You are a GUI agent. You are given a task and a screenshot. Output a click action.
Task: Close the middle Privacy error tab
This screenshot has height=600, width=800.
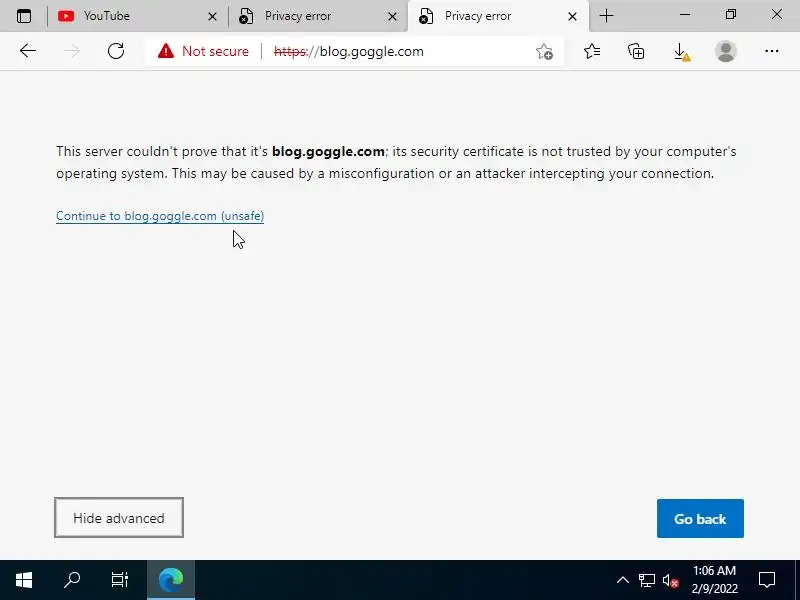(x=392, y=16)
